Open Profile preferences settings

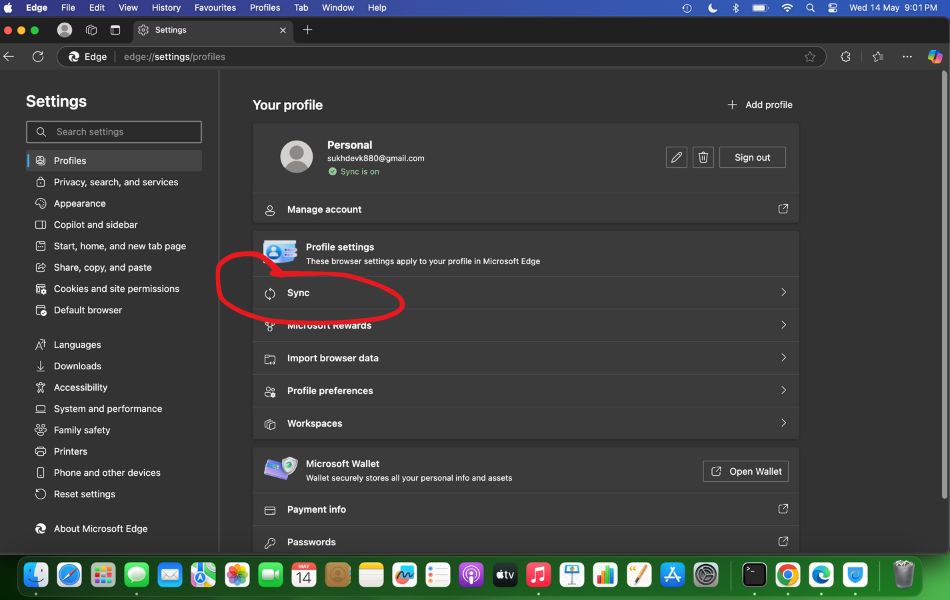pos(525,391)
